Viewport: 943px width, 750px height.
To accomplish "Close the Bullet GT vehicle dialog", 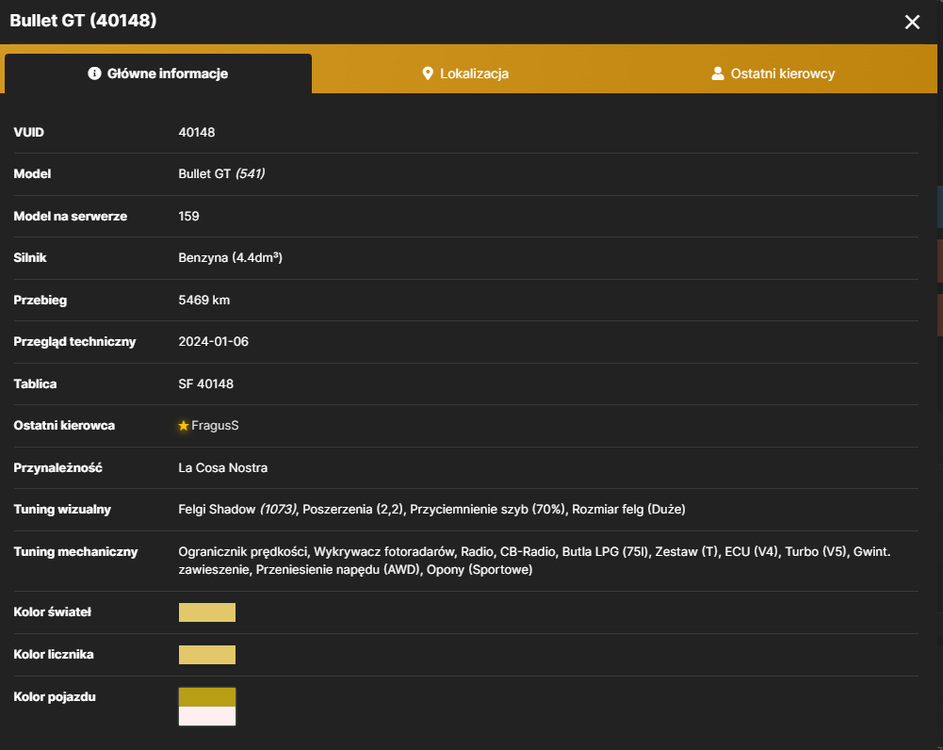I will tap(912, 22).
